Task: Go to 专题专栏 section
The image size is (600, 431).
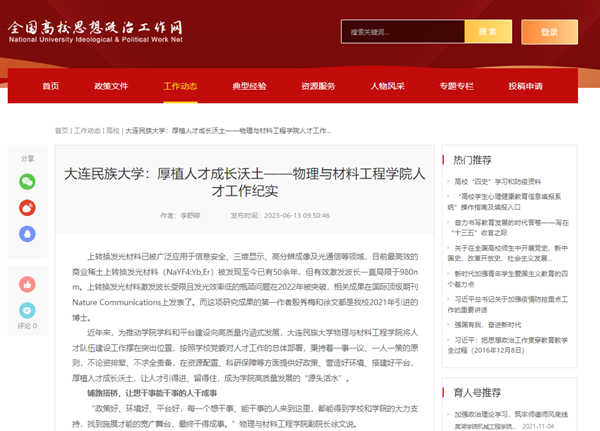Action: click(x=457, y=86)
